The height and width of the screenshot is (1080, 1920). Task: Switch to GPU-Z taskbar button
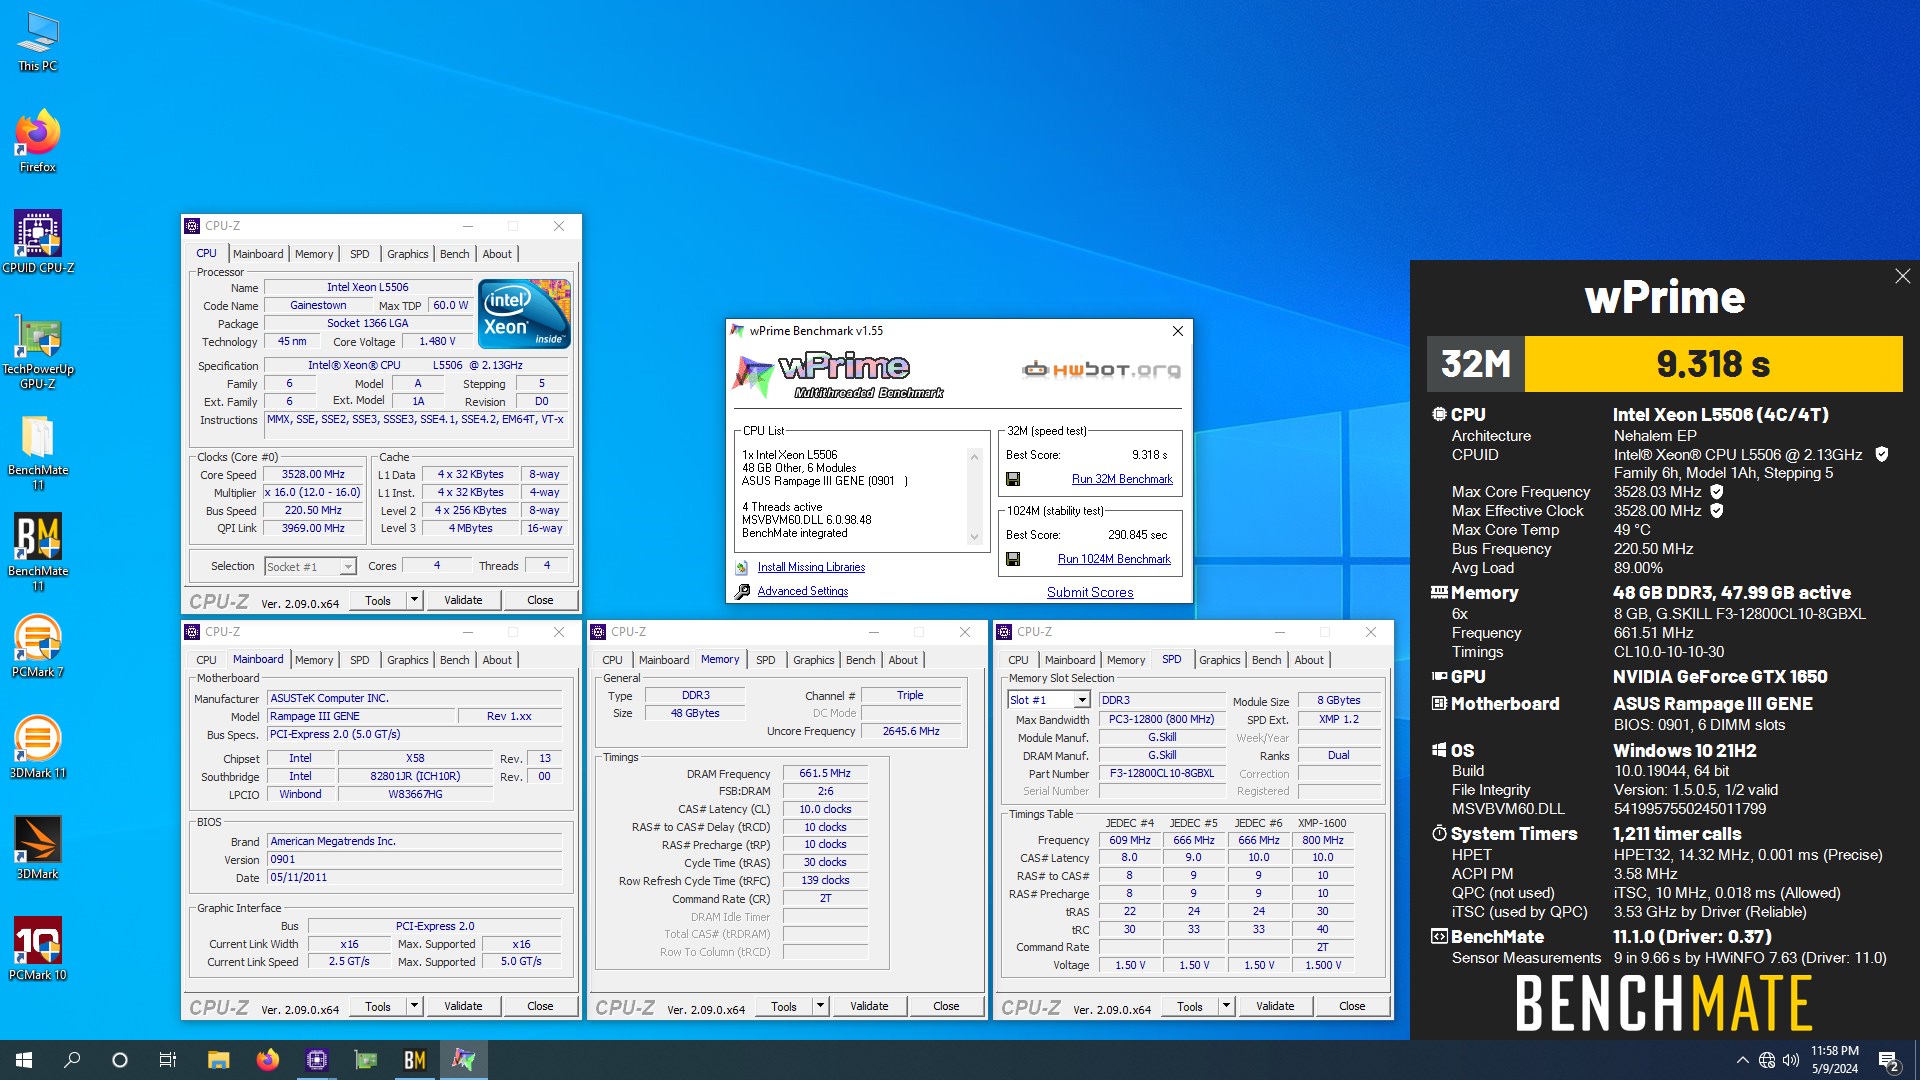click(365, 1060)
